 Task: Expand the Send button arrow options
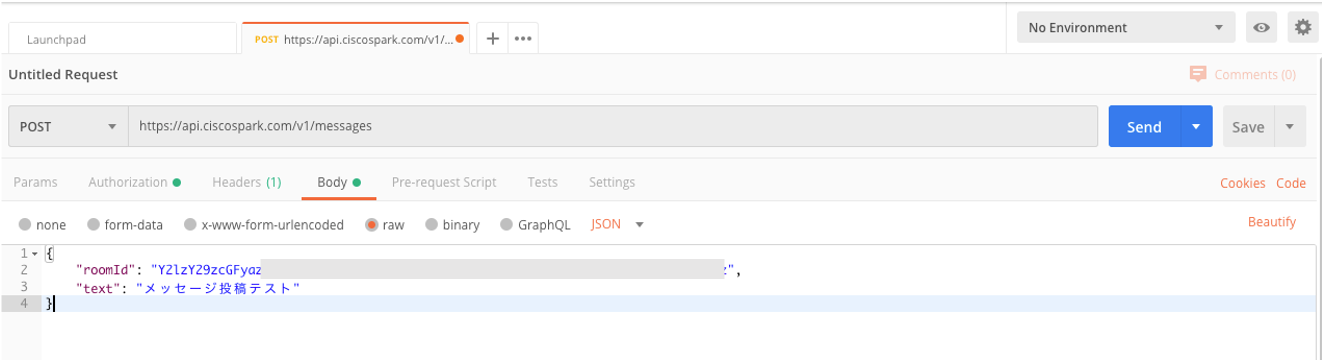tap(1196, 126)
